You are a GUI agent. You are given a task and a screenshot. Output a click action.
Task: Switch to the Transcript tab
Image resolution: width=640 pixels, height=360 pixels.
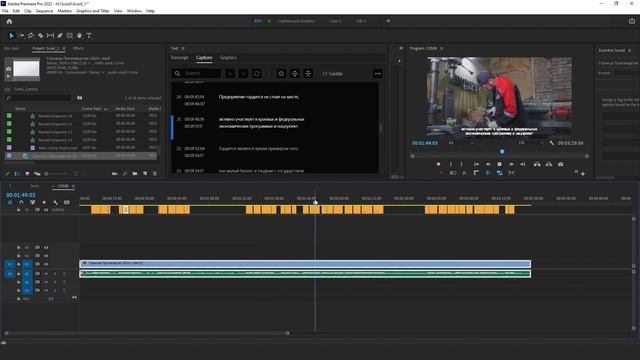179,58
